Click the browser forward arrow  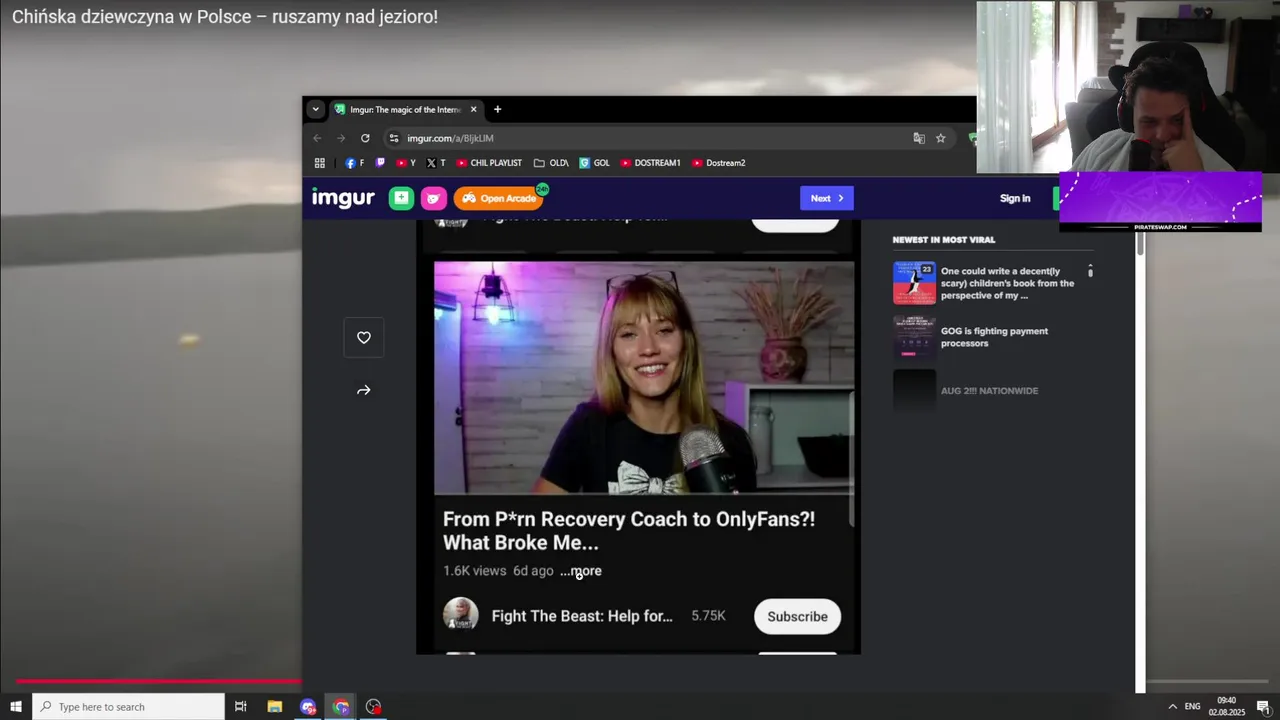click(x=341, y=138)
